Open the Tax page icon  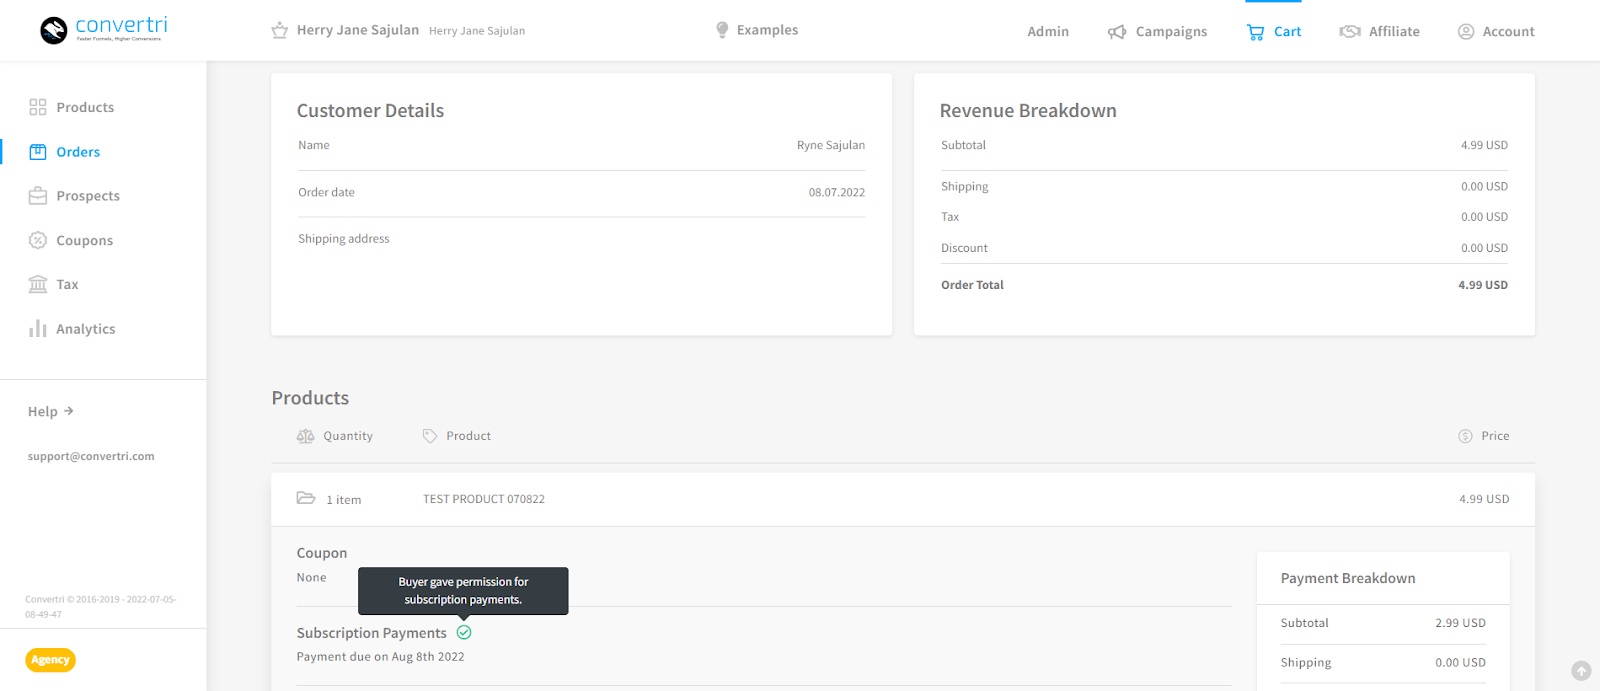pyautogui.click(x=38, y=284)
